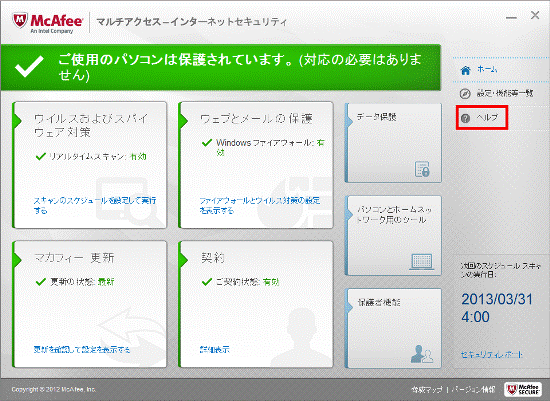The height and width of the screenshot is (401, 550).
Task: Open the ホーム navigation label
Action: click(487, 69)
